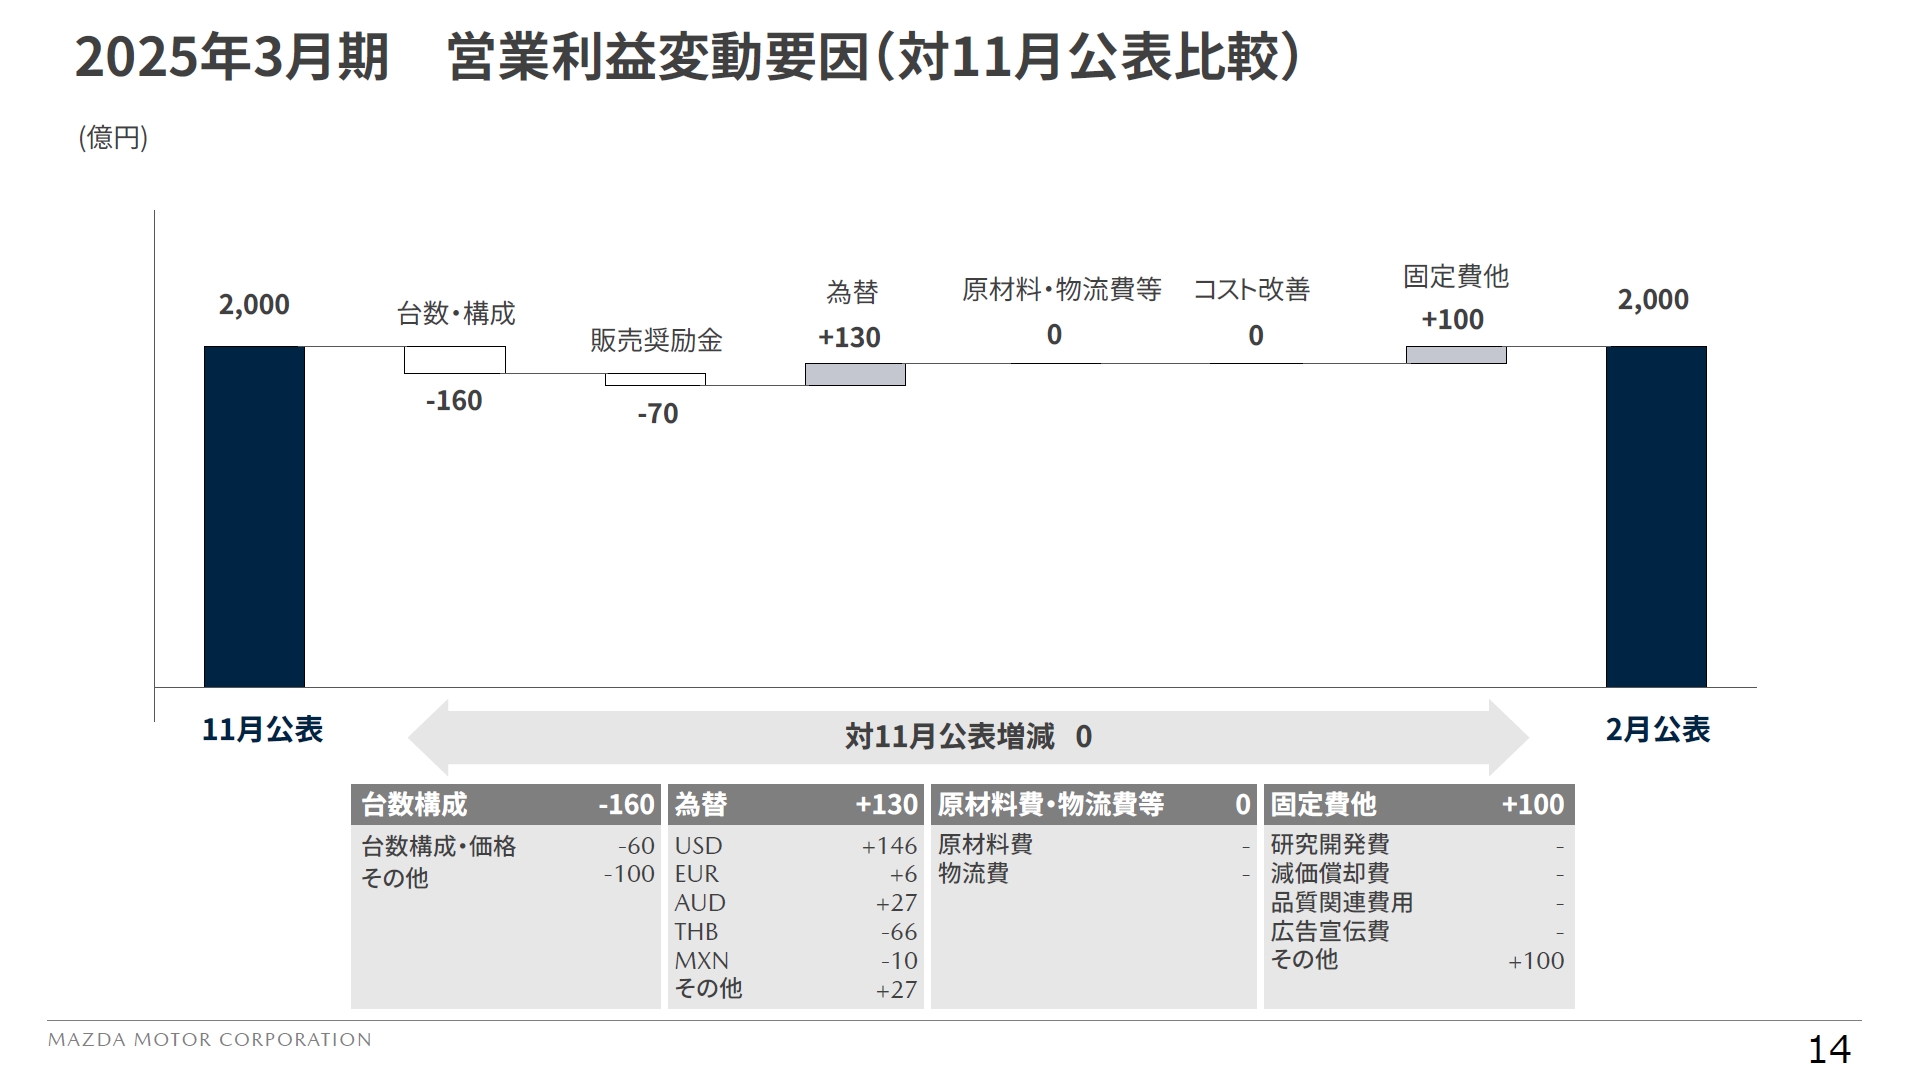
Task: Click the slide title 2025年3月期 営業利益変動要因
Action: point(690,60)
